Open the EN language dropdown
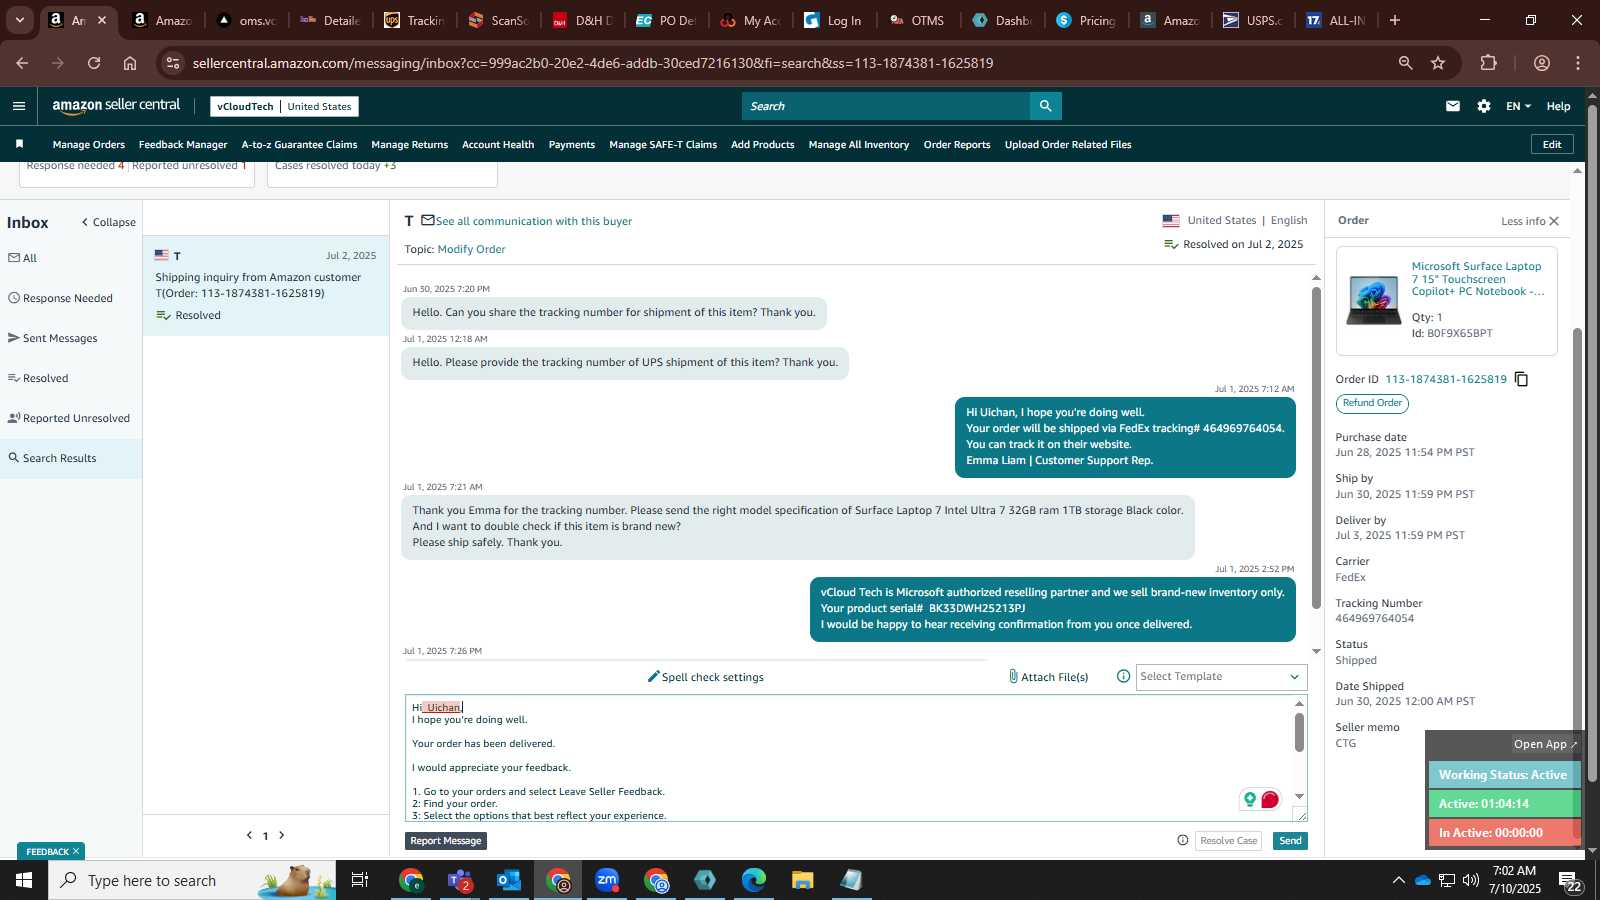This screenshot has height=900, width=1600. click(x=1518, y=106)
